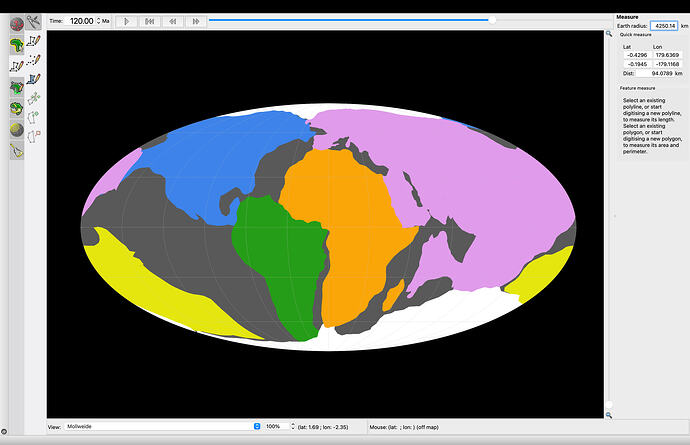Open the Pole Manipulation workflow icon
690x445 pixels.
click(17, 108)
